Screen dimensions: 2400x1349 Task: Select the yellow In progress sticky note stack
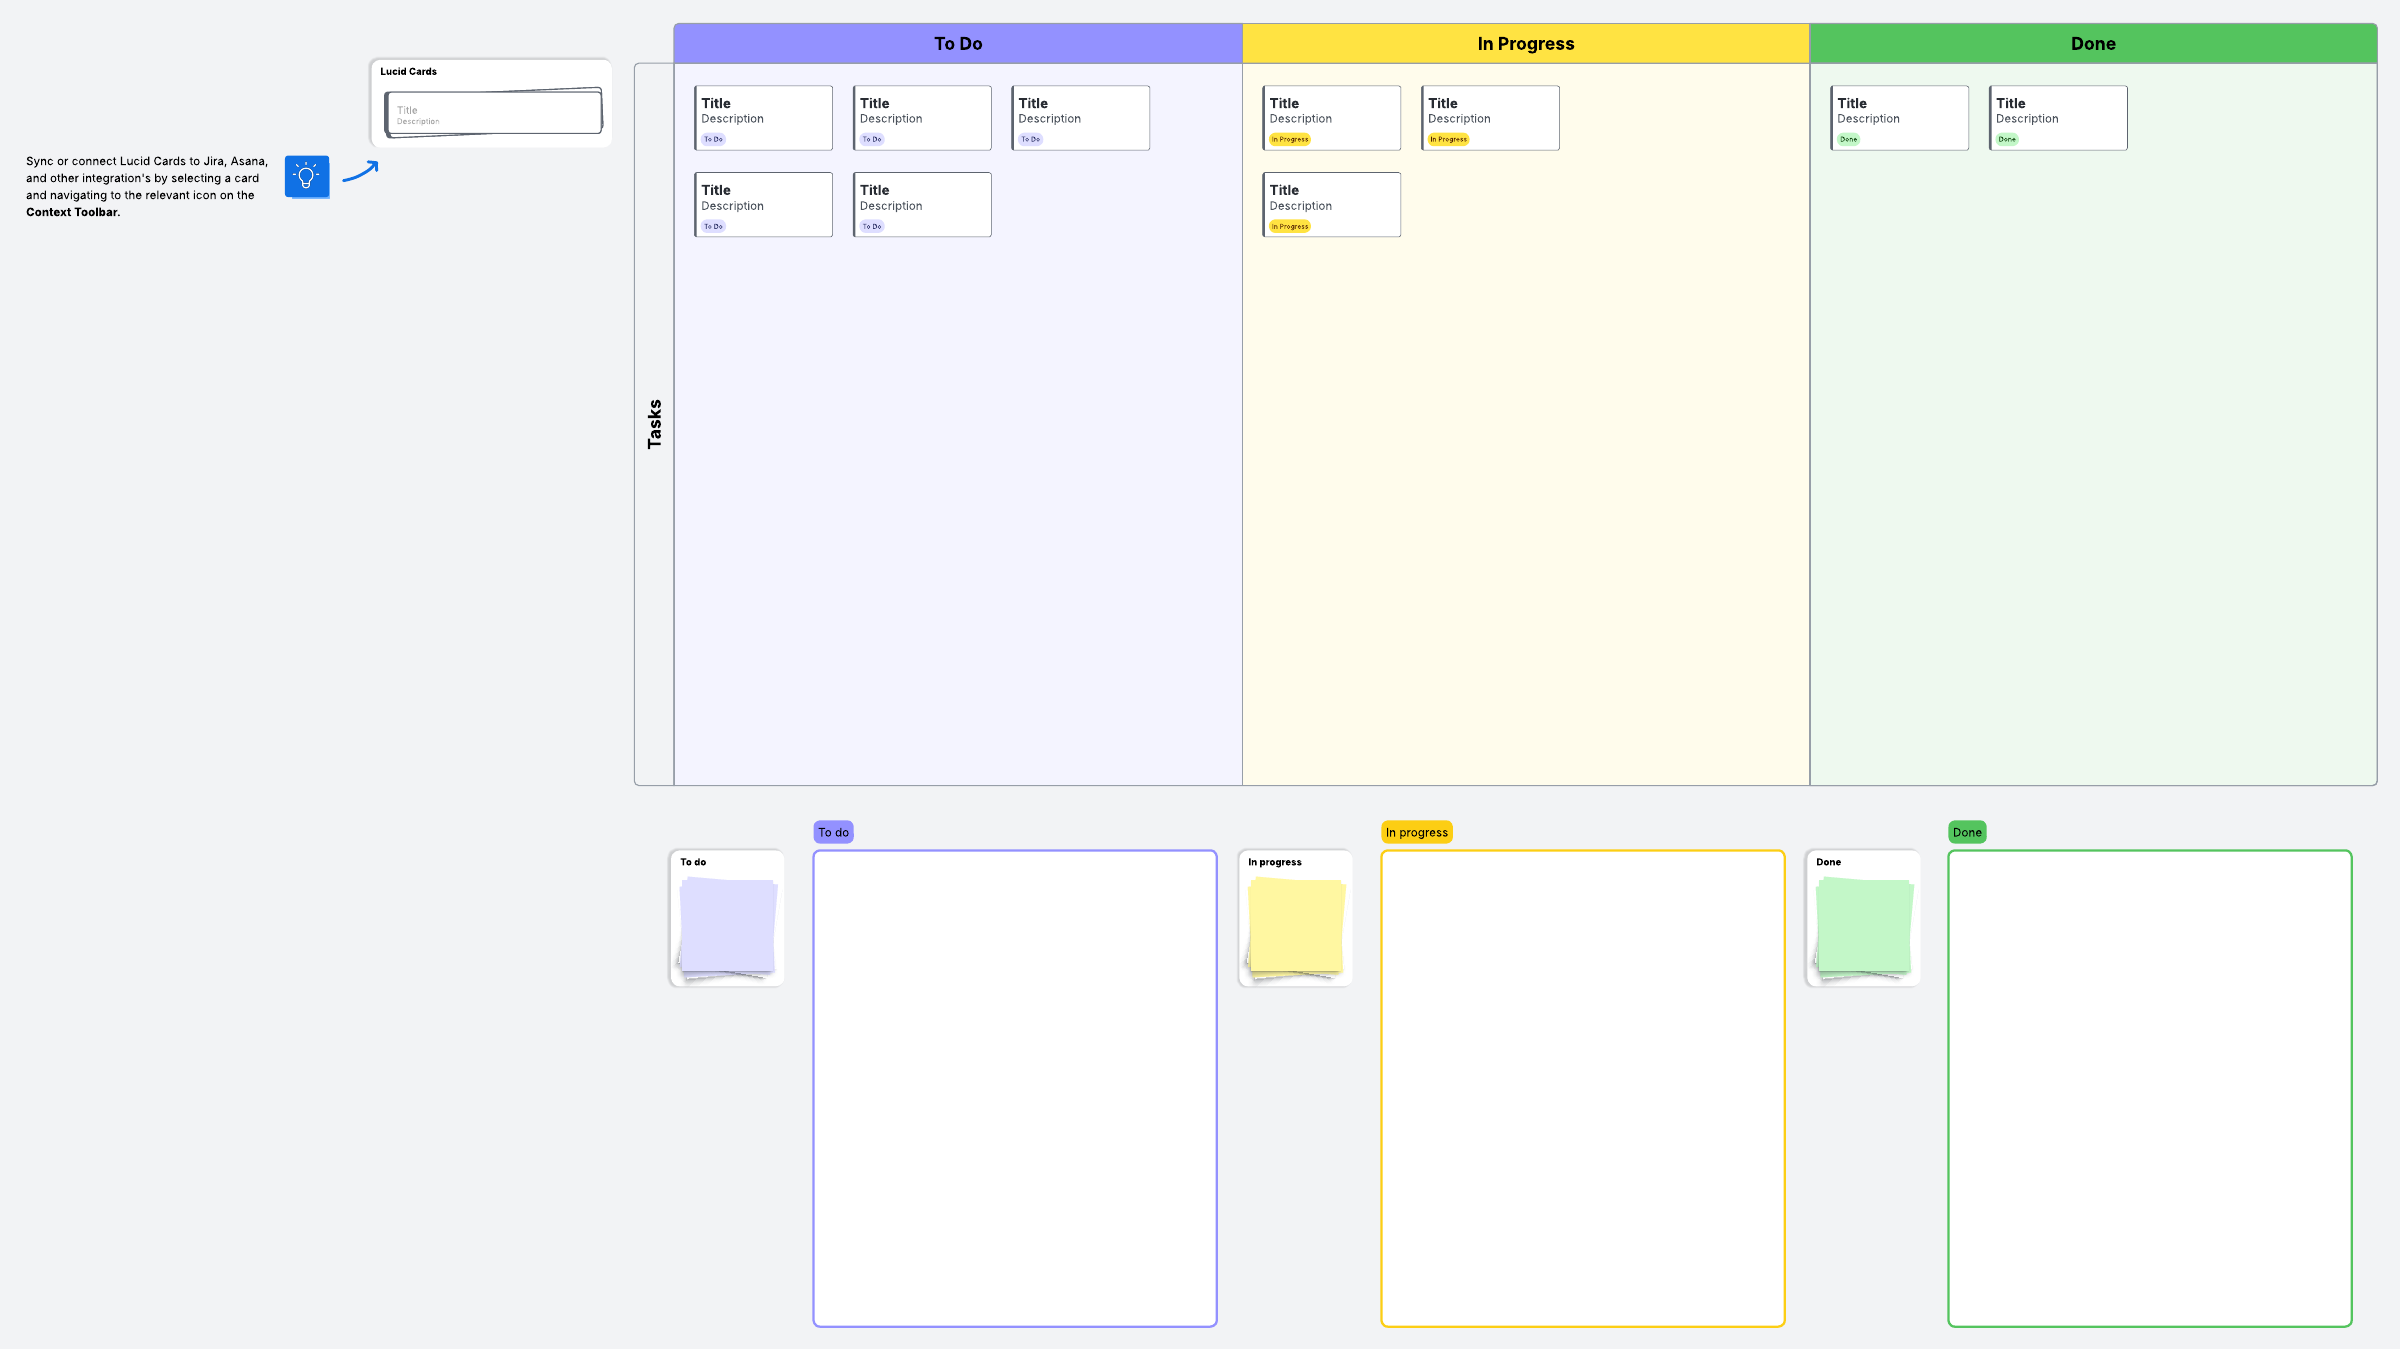click(1296, 925)
